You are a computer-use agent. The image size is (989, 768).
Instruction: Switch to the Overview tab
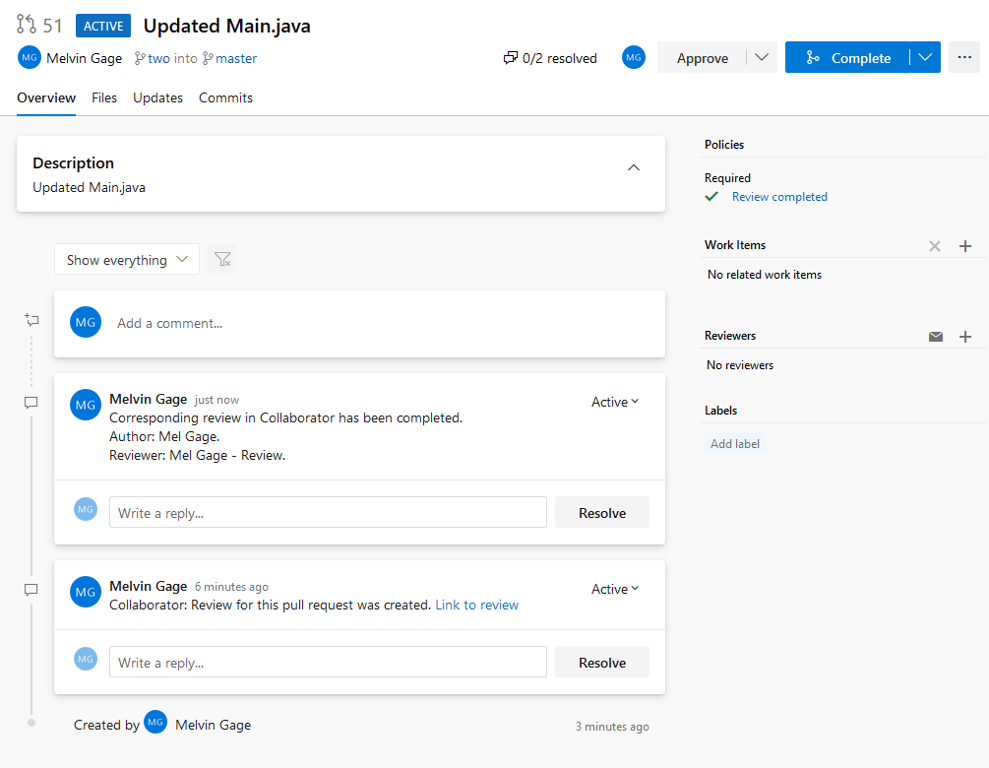point(46,98)
